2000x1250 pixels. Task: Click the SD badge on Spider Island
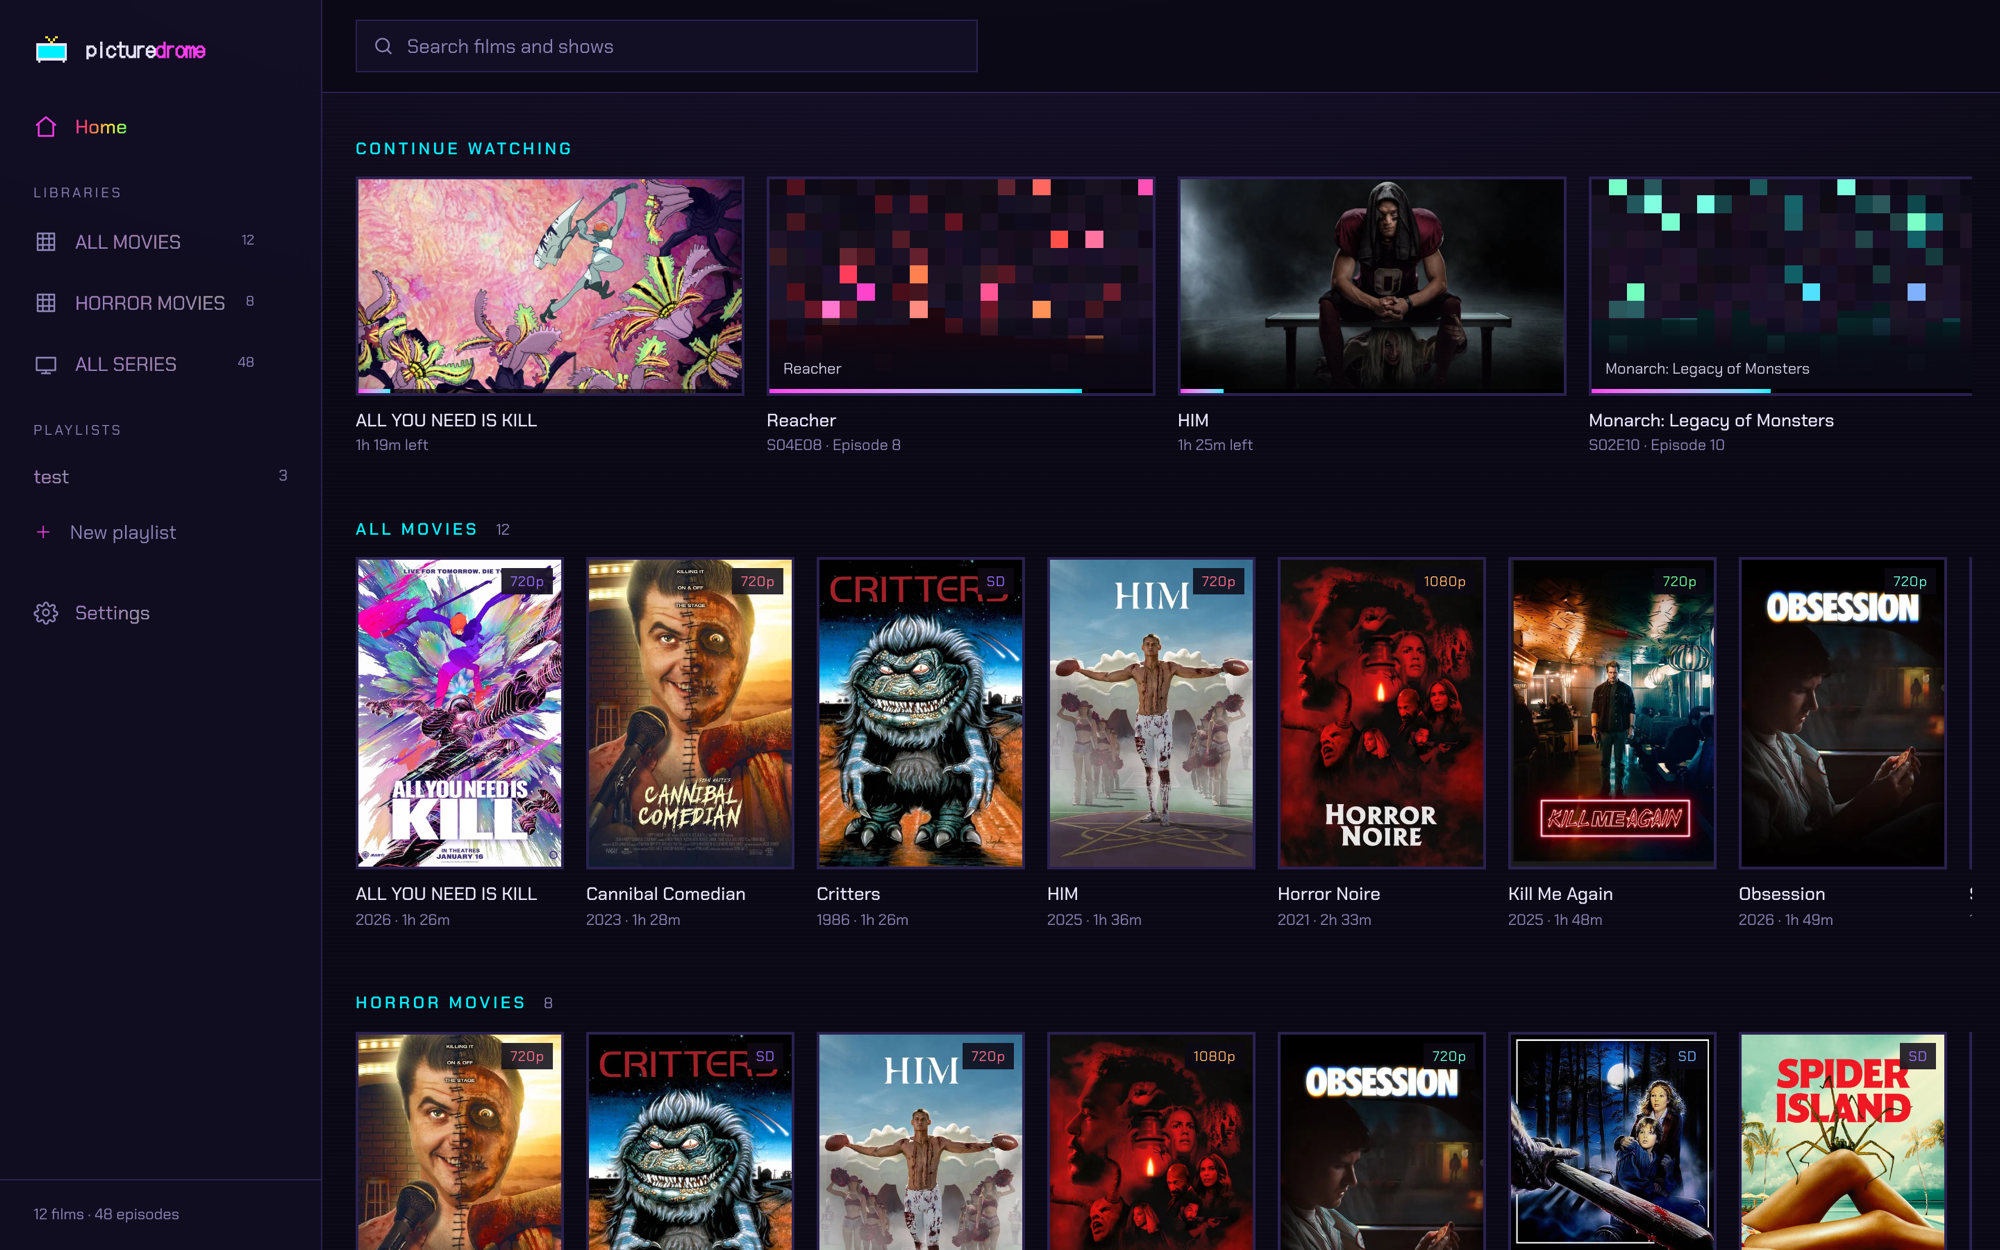click(x=1918, y=1056)
